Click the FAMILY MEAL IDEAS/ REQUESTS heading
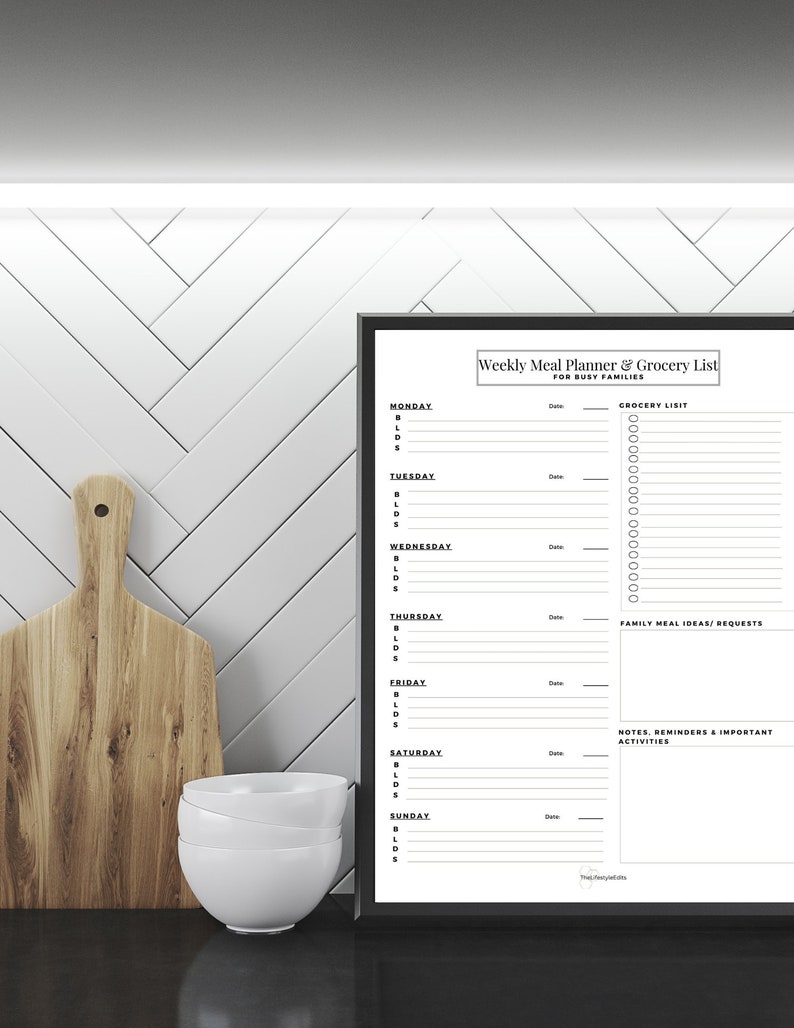This screenshot has width=794, height=1028. [691, 623]
